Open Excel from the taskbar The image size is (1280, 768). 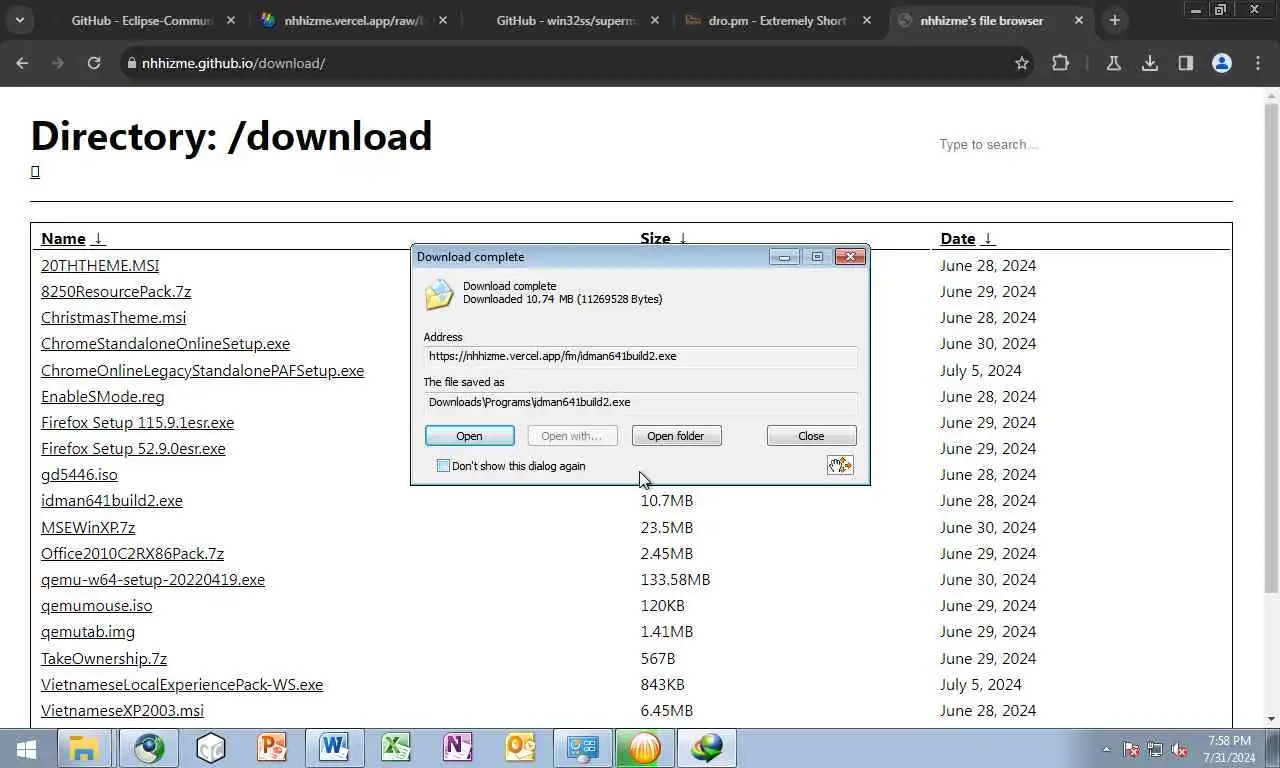(x=396, y=748)
